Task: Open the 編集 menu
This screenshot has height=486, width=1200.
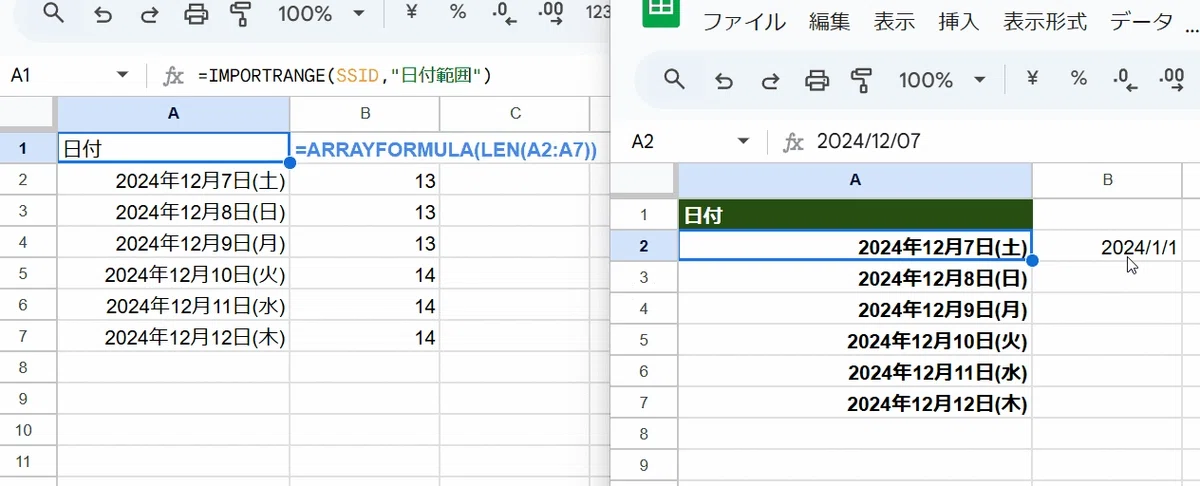Action: tap(828, 22)
